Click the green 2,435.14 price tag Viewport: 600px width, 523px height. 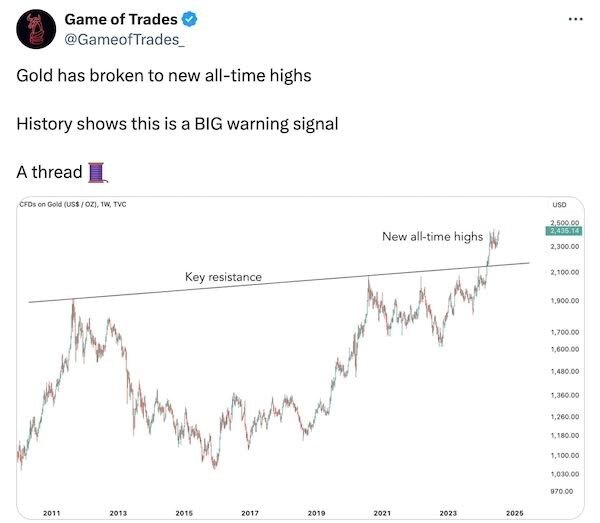coord(564,231)
